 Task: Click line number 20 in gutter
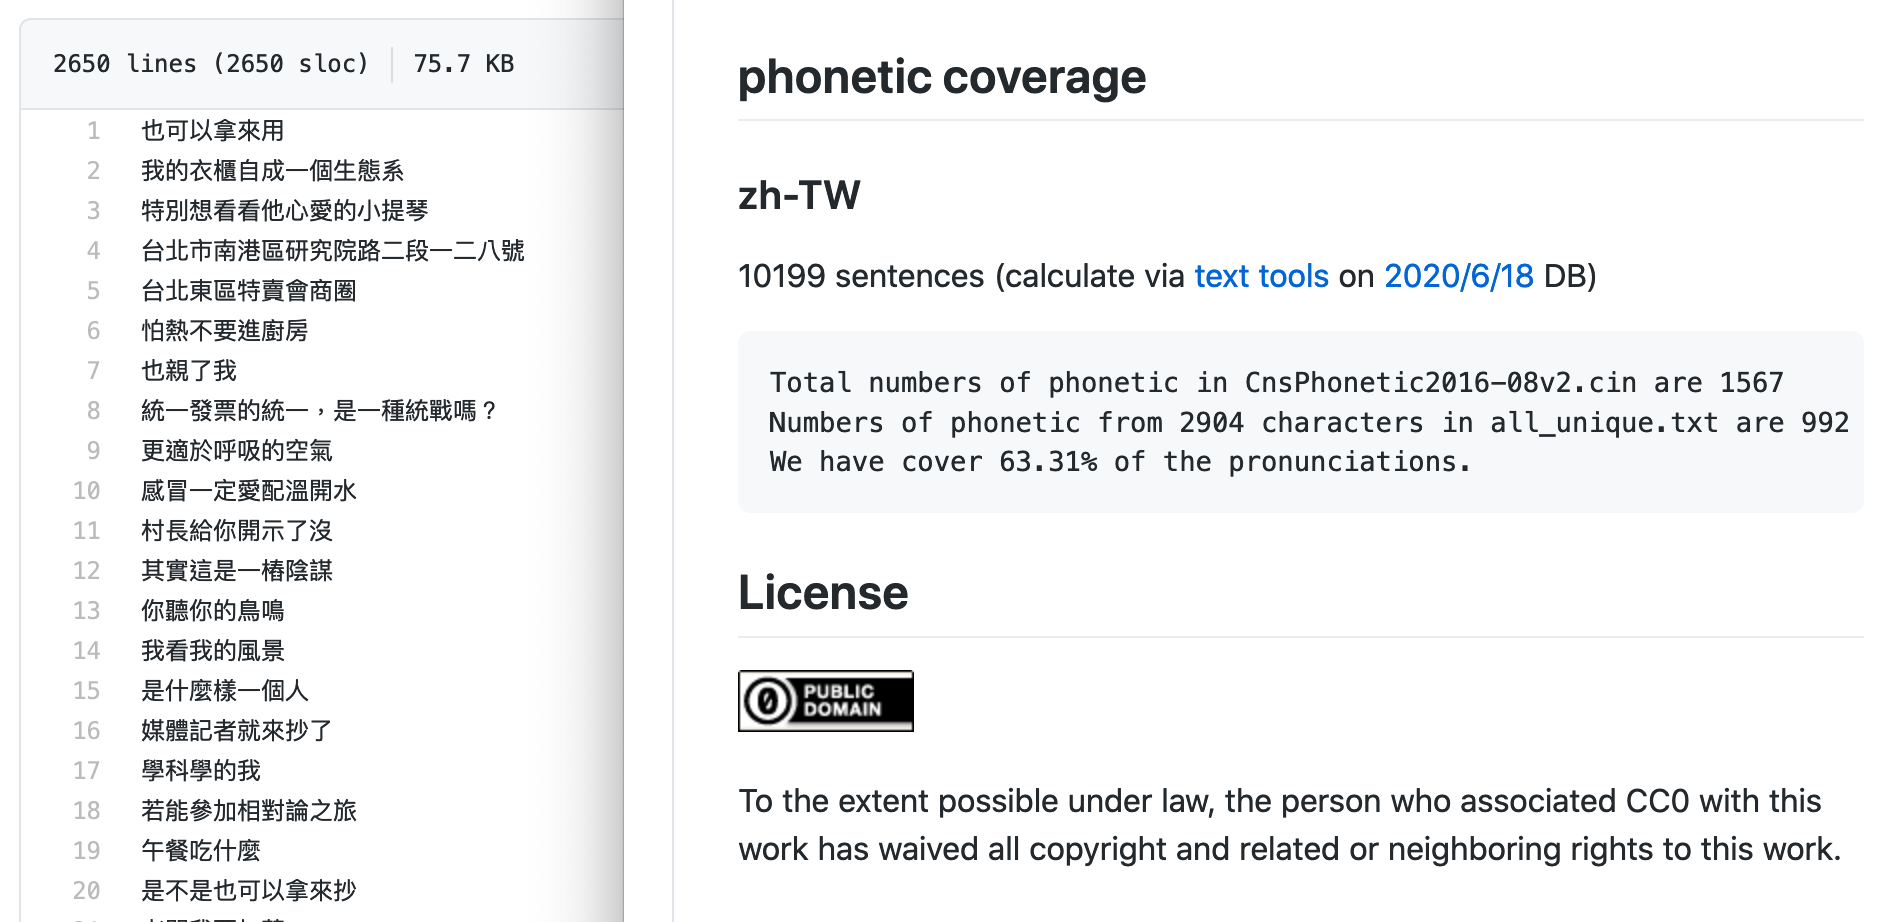87,891
